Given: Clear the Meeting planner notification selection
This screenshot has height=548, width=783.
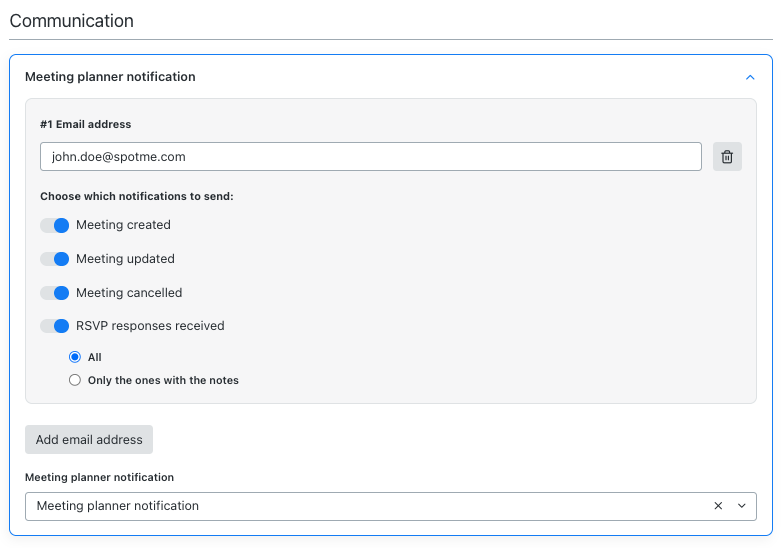Looking at the screenshot, I should [718, 506].
